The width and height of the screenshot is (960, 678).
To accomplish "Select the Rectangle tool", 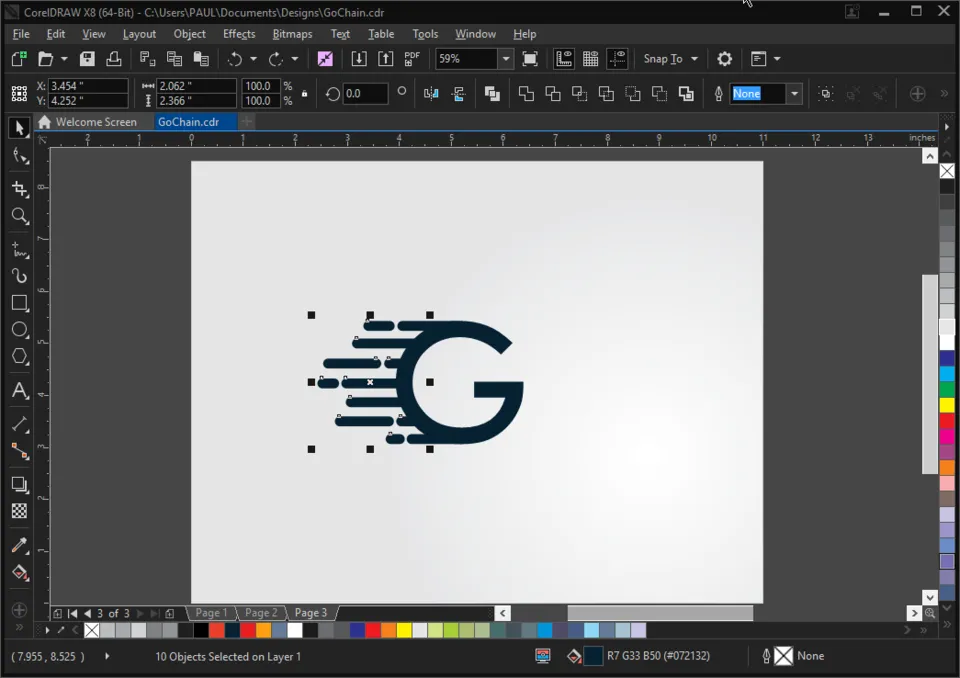I will (20, 303).
